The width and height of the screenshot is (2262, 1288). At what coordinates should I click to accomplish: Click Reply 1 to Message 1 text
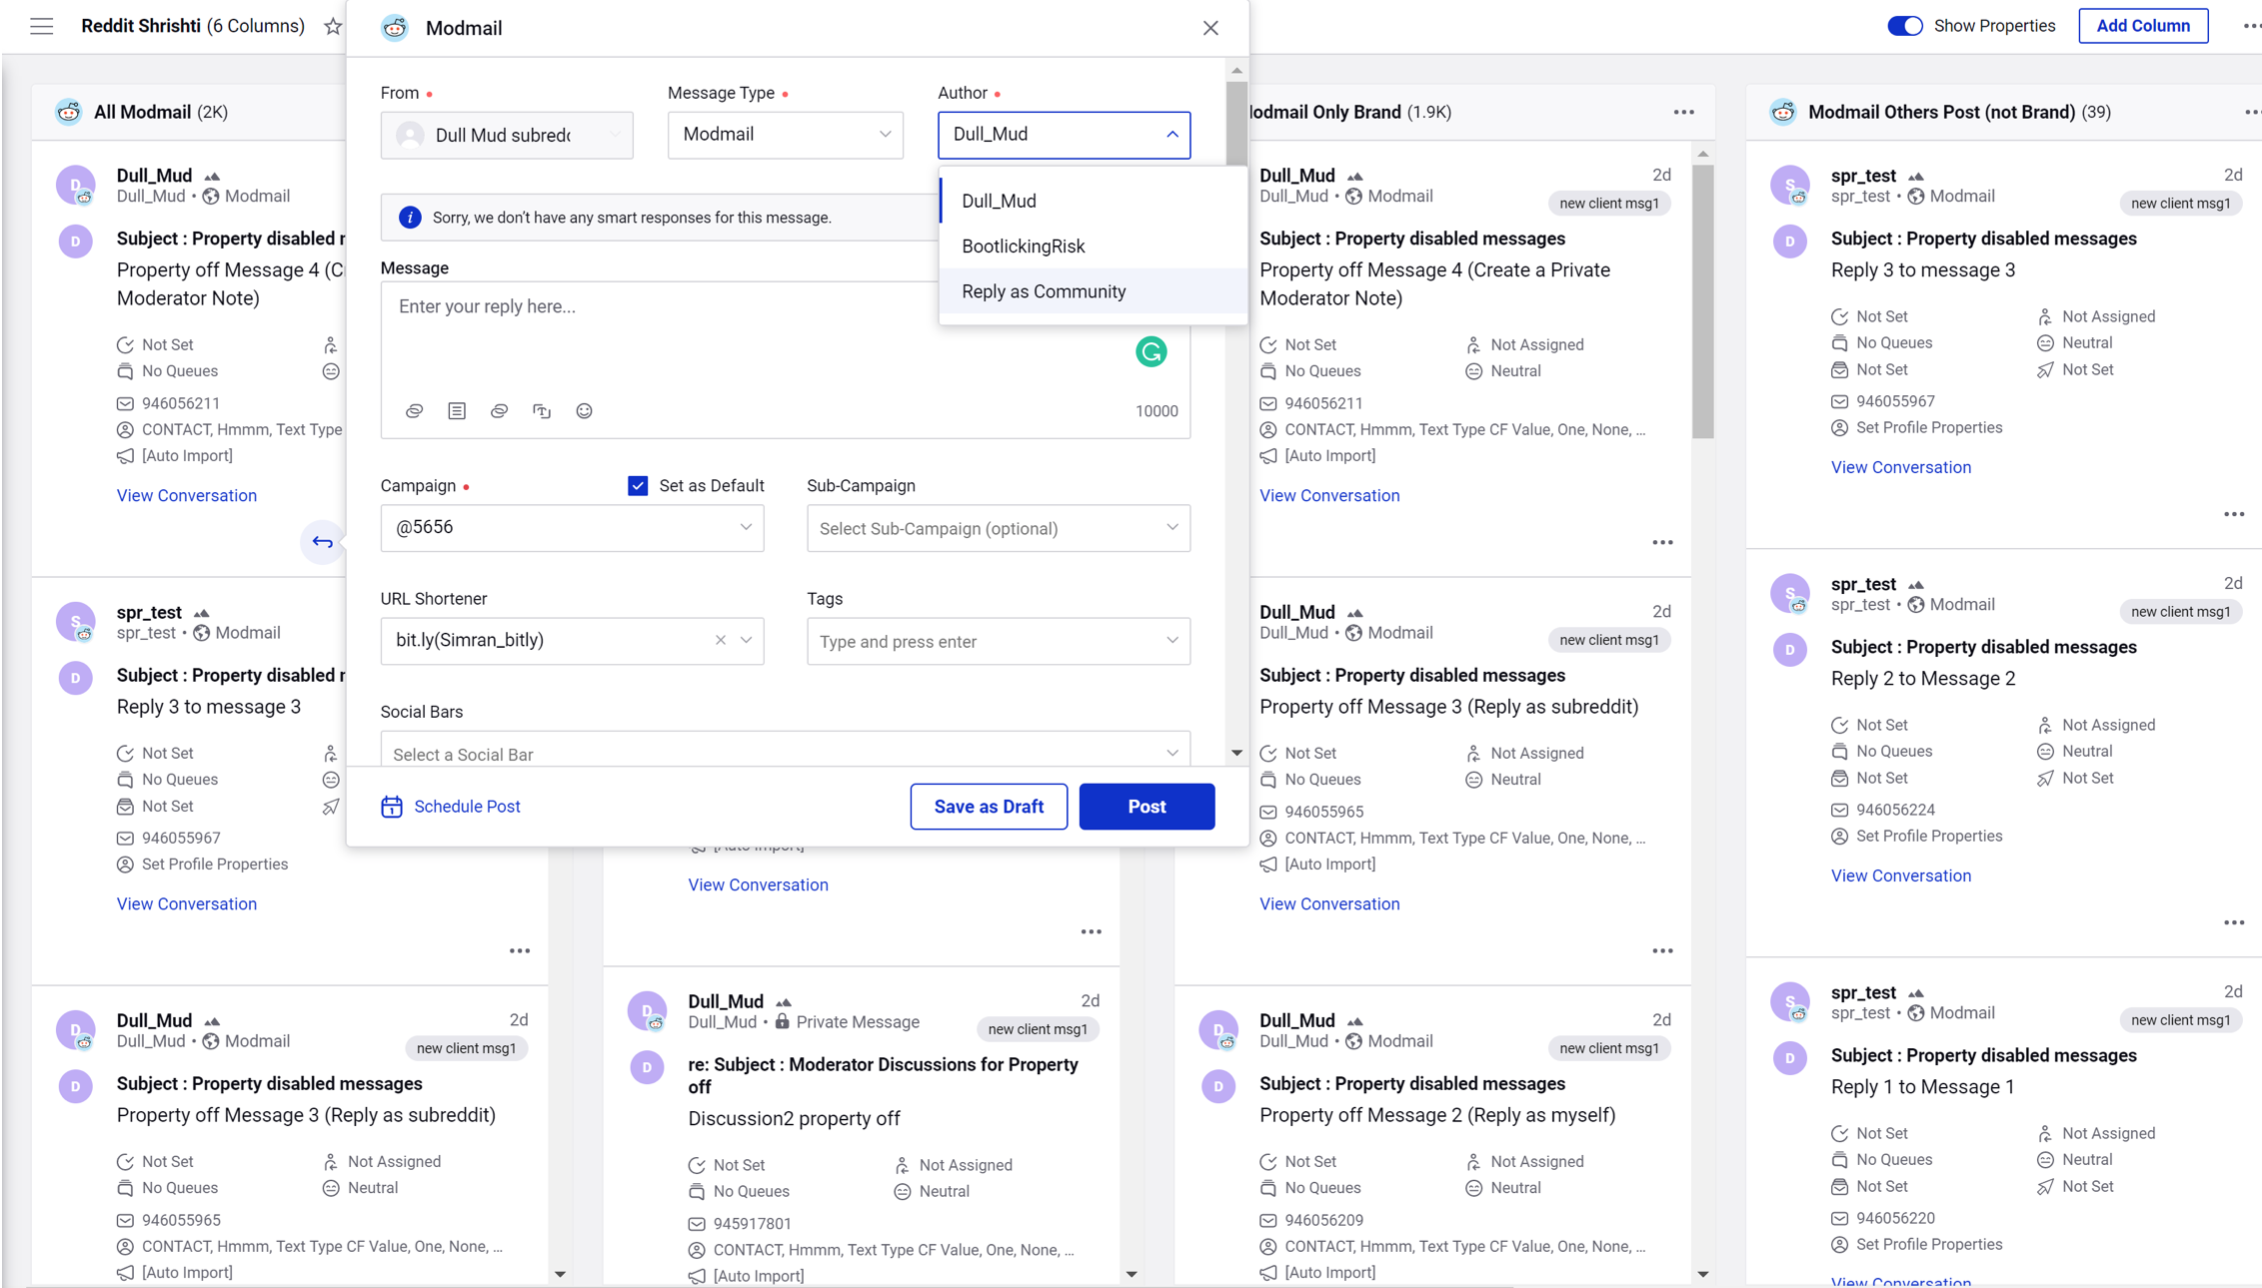click(1921, 1086)
